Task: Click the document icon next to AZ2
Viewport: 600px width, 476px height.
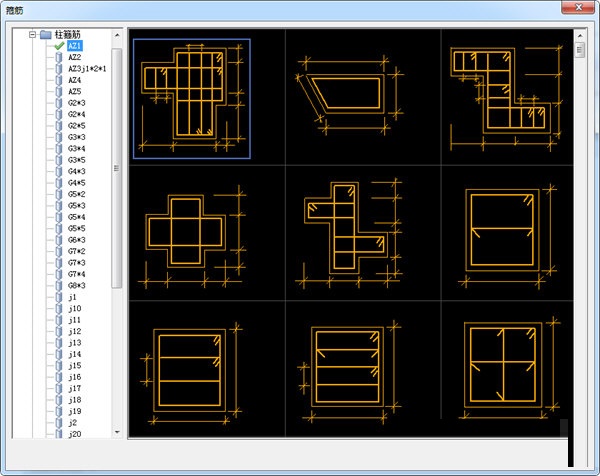Action: coord(59,57)
